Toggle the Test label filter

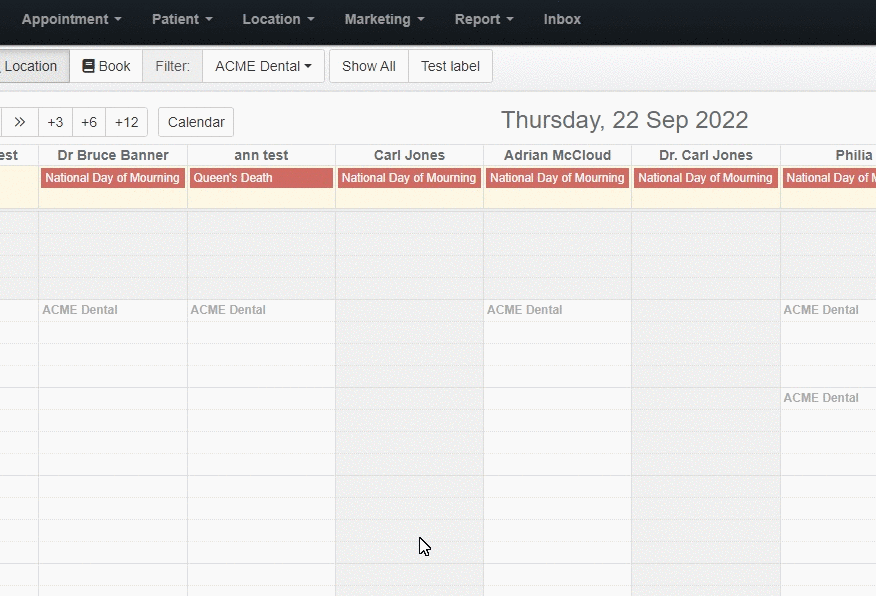click(x=450, y=66)
